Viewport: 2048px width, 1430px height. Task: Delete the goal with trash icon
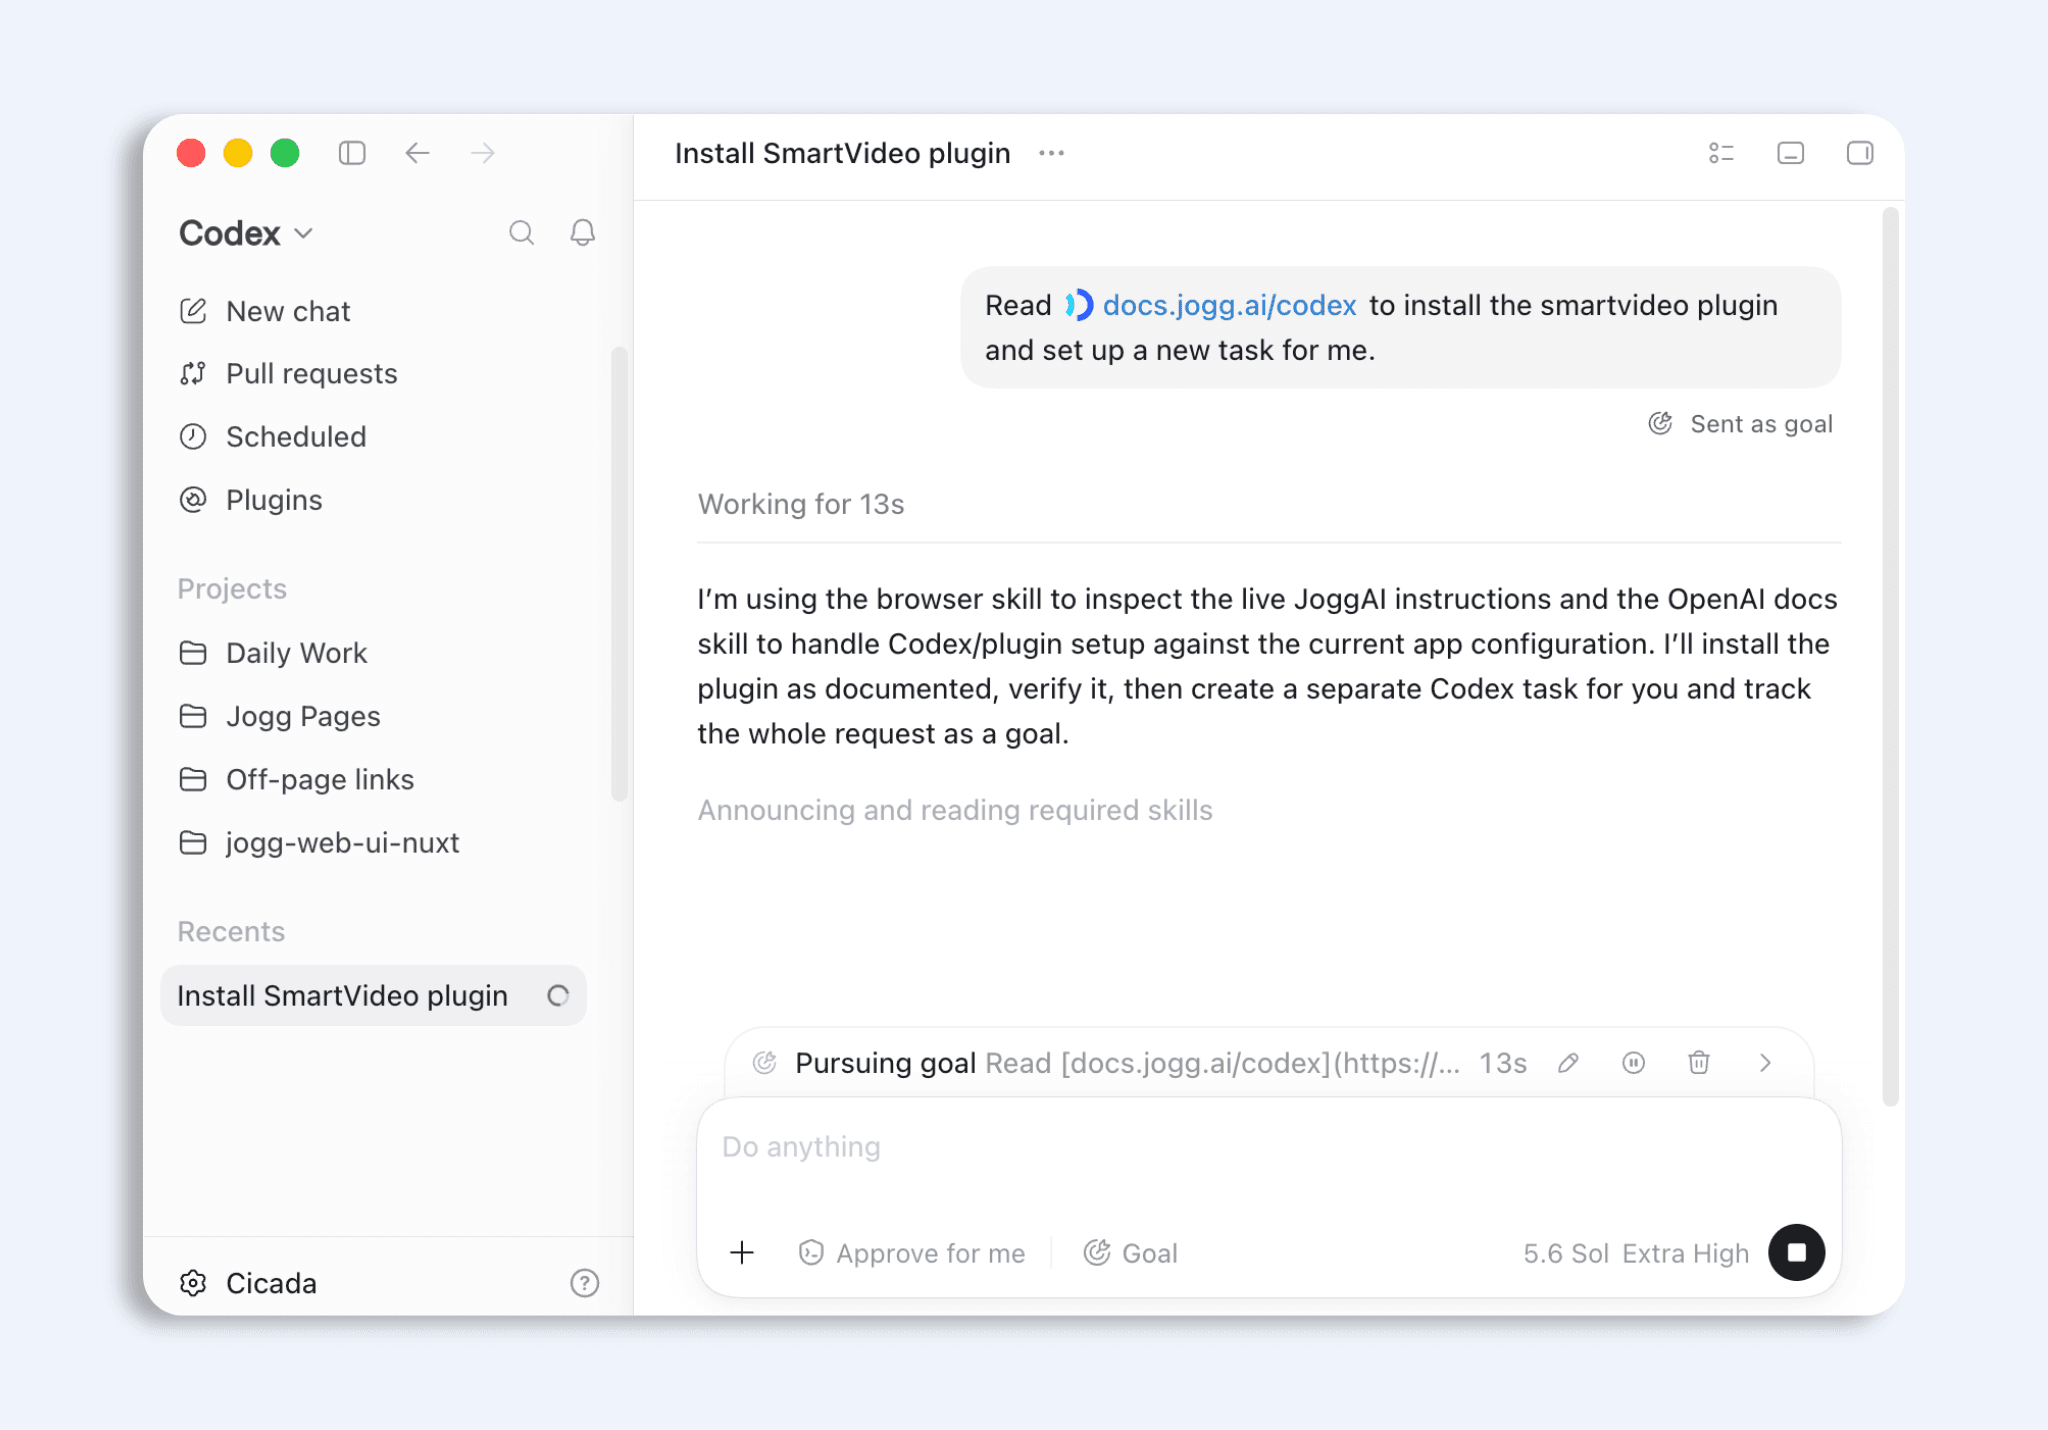(1699, 1063)
